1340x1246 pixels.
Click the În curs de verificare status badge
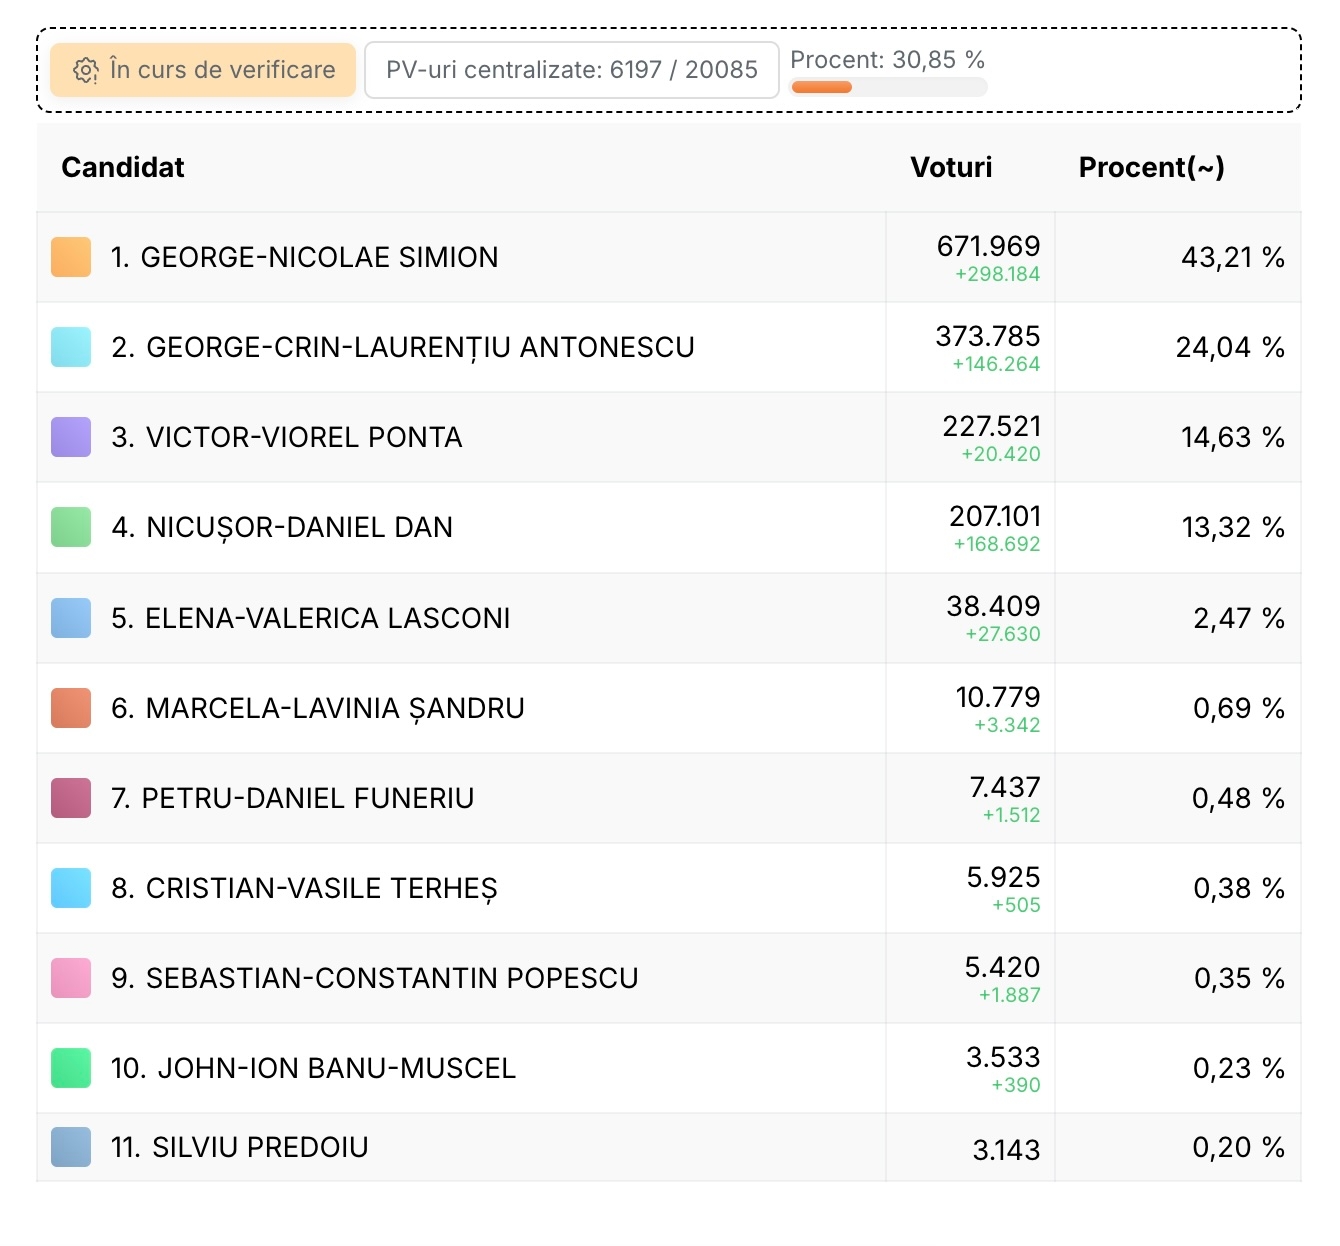pyautogui.click(x=203, y=70)
